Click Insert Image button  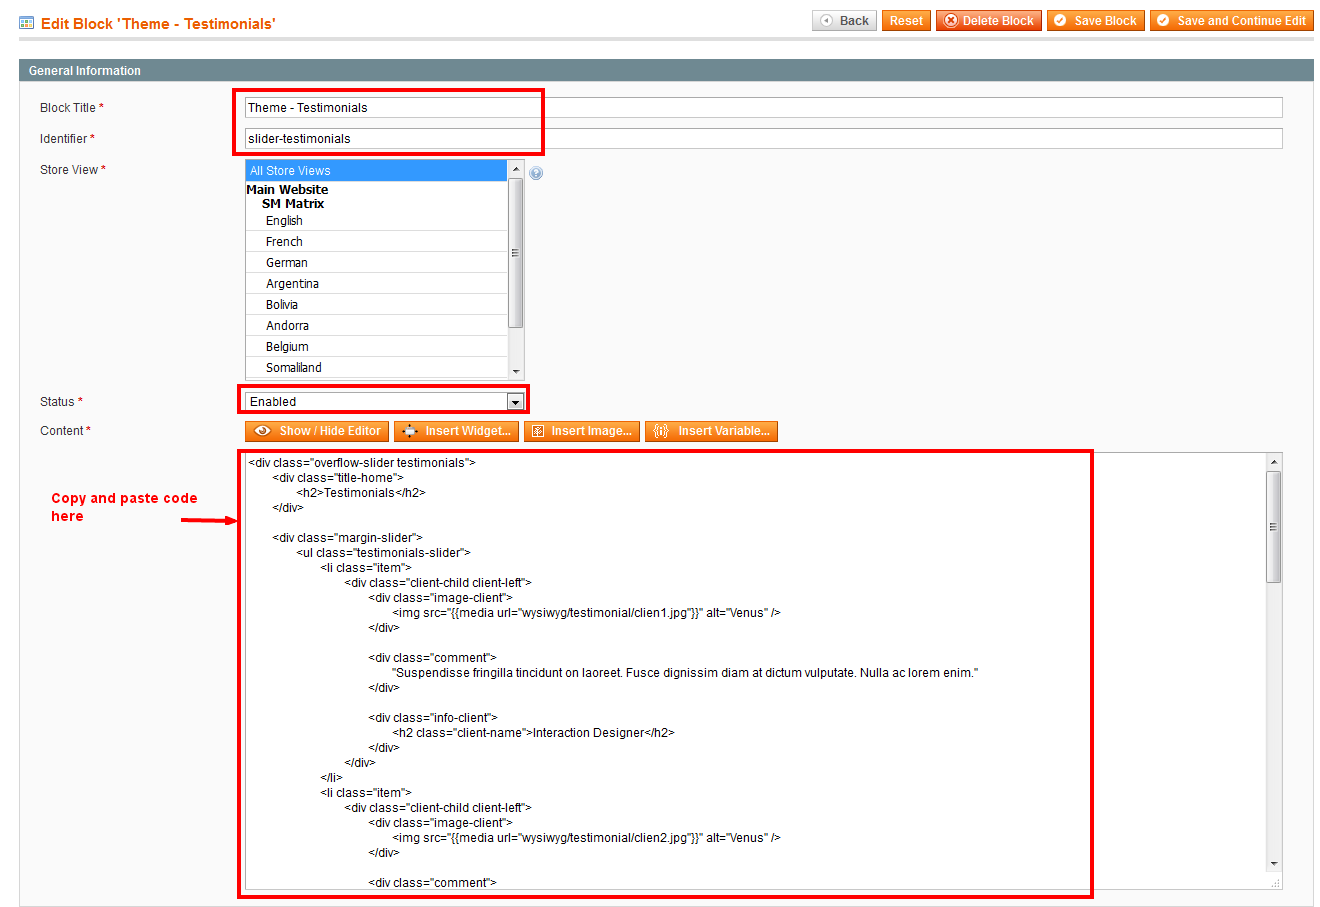(582, 431)
